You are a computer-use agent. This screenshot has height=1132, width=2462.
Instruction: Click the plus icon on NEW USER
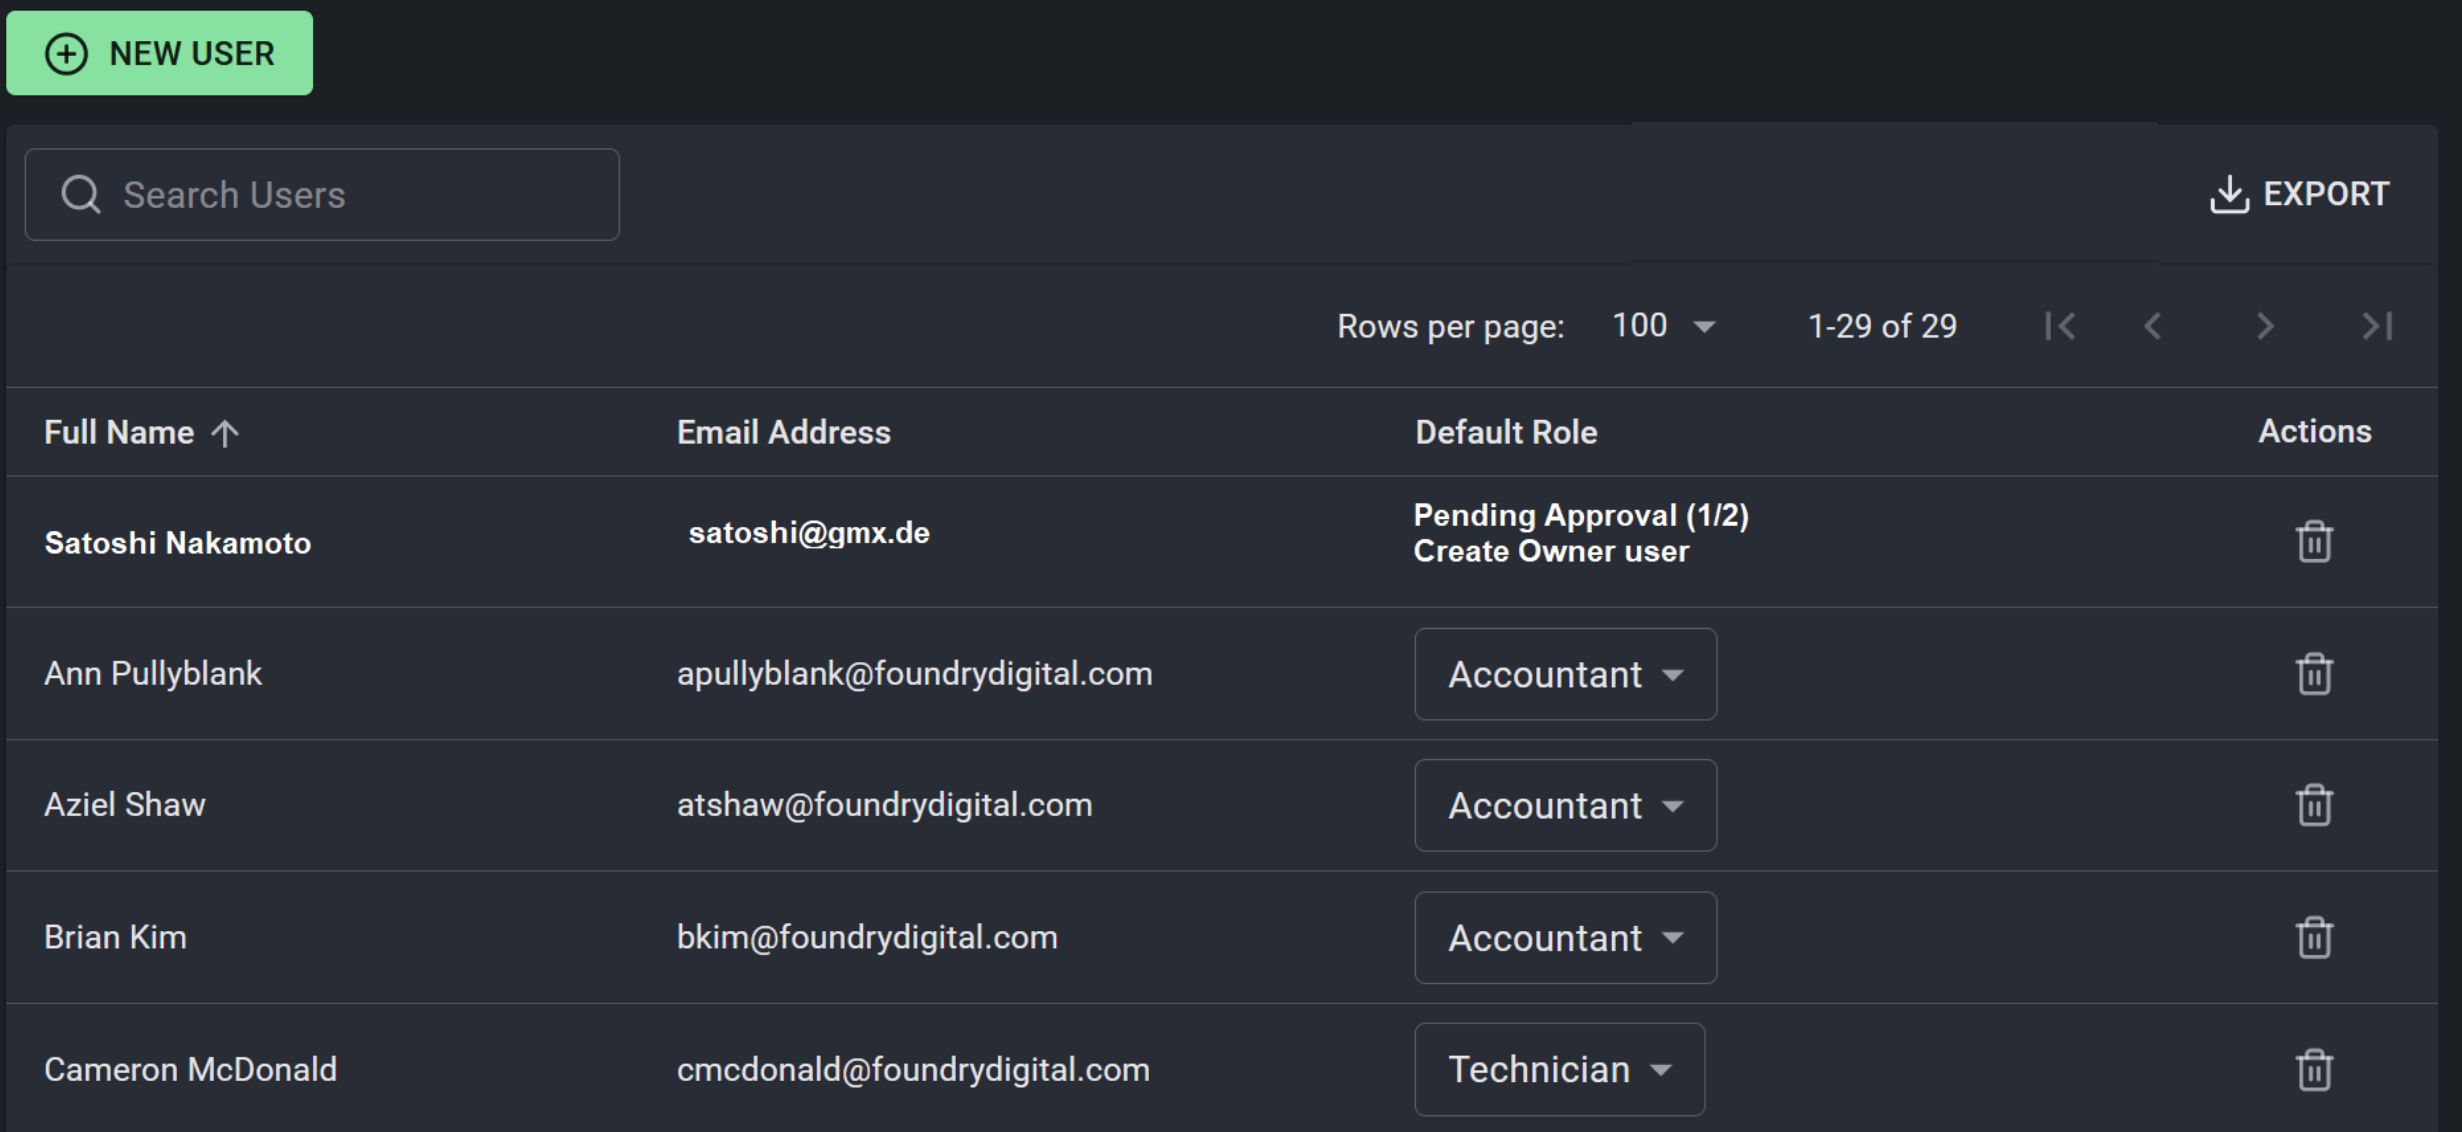67,53
